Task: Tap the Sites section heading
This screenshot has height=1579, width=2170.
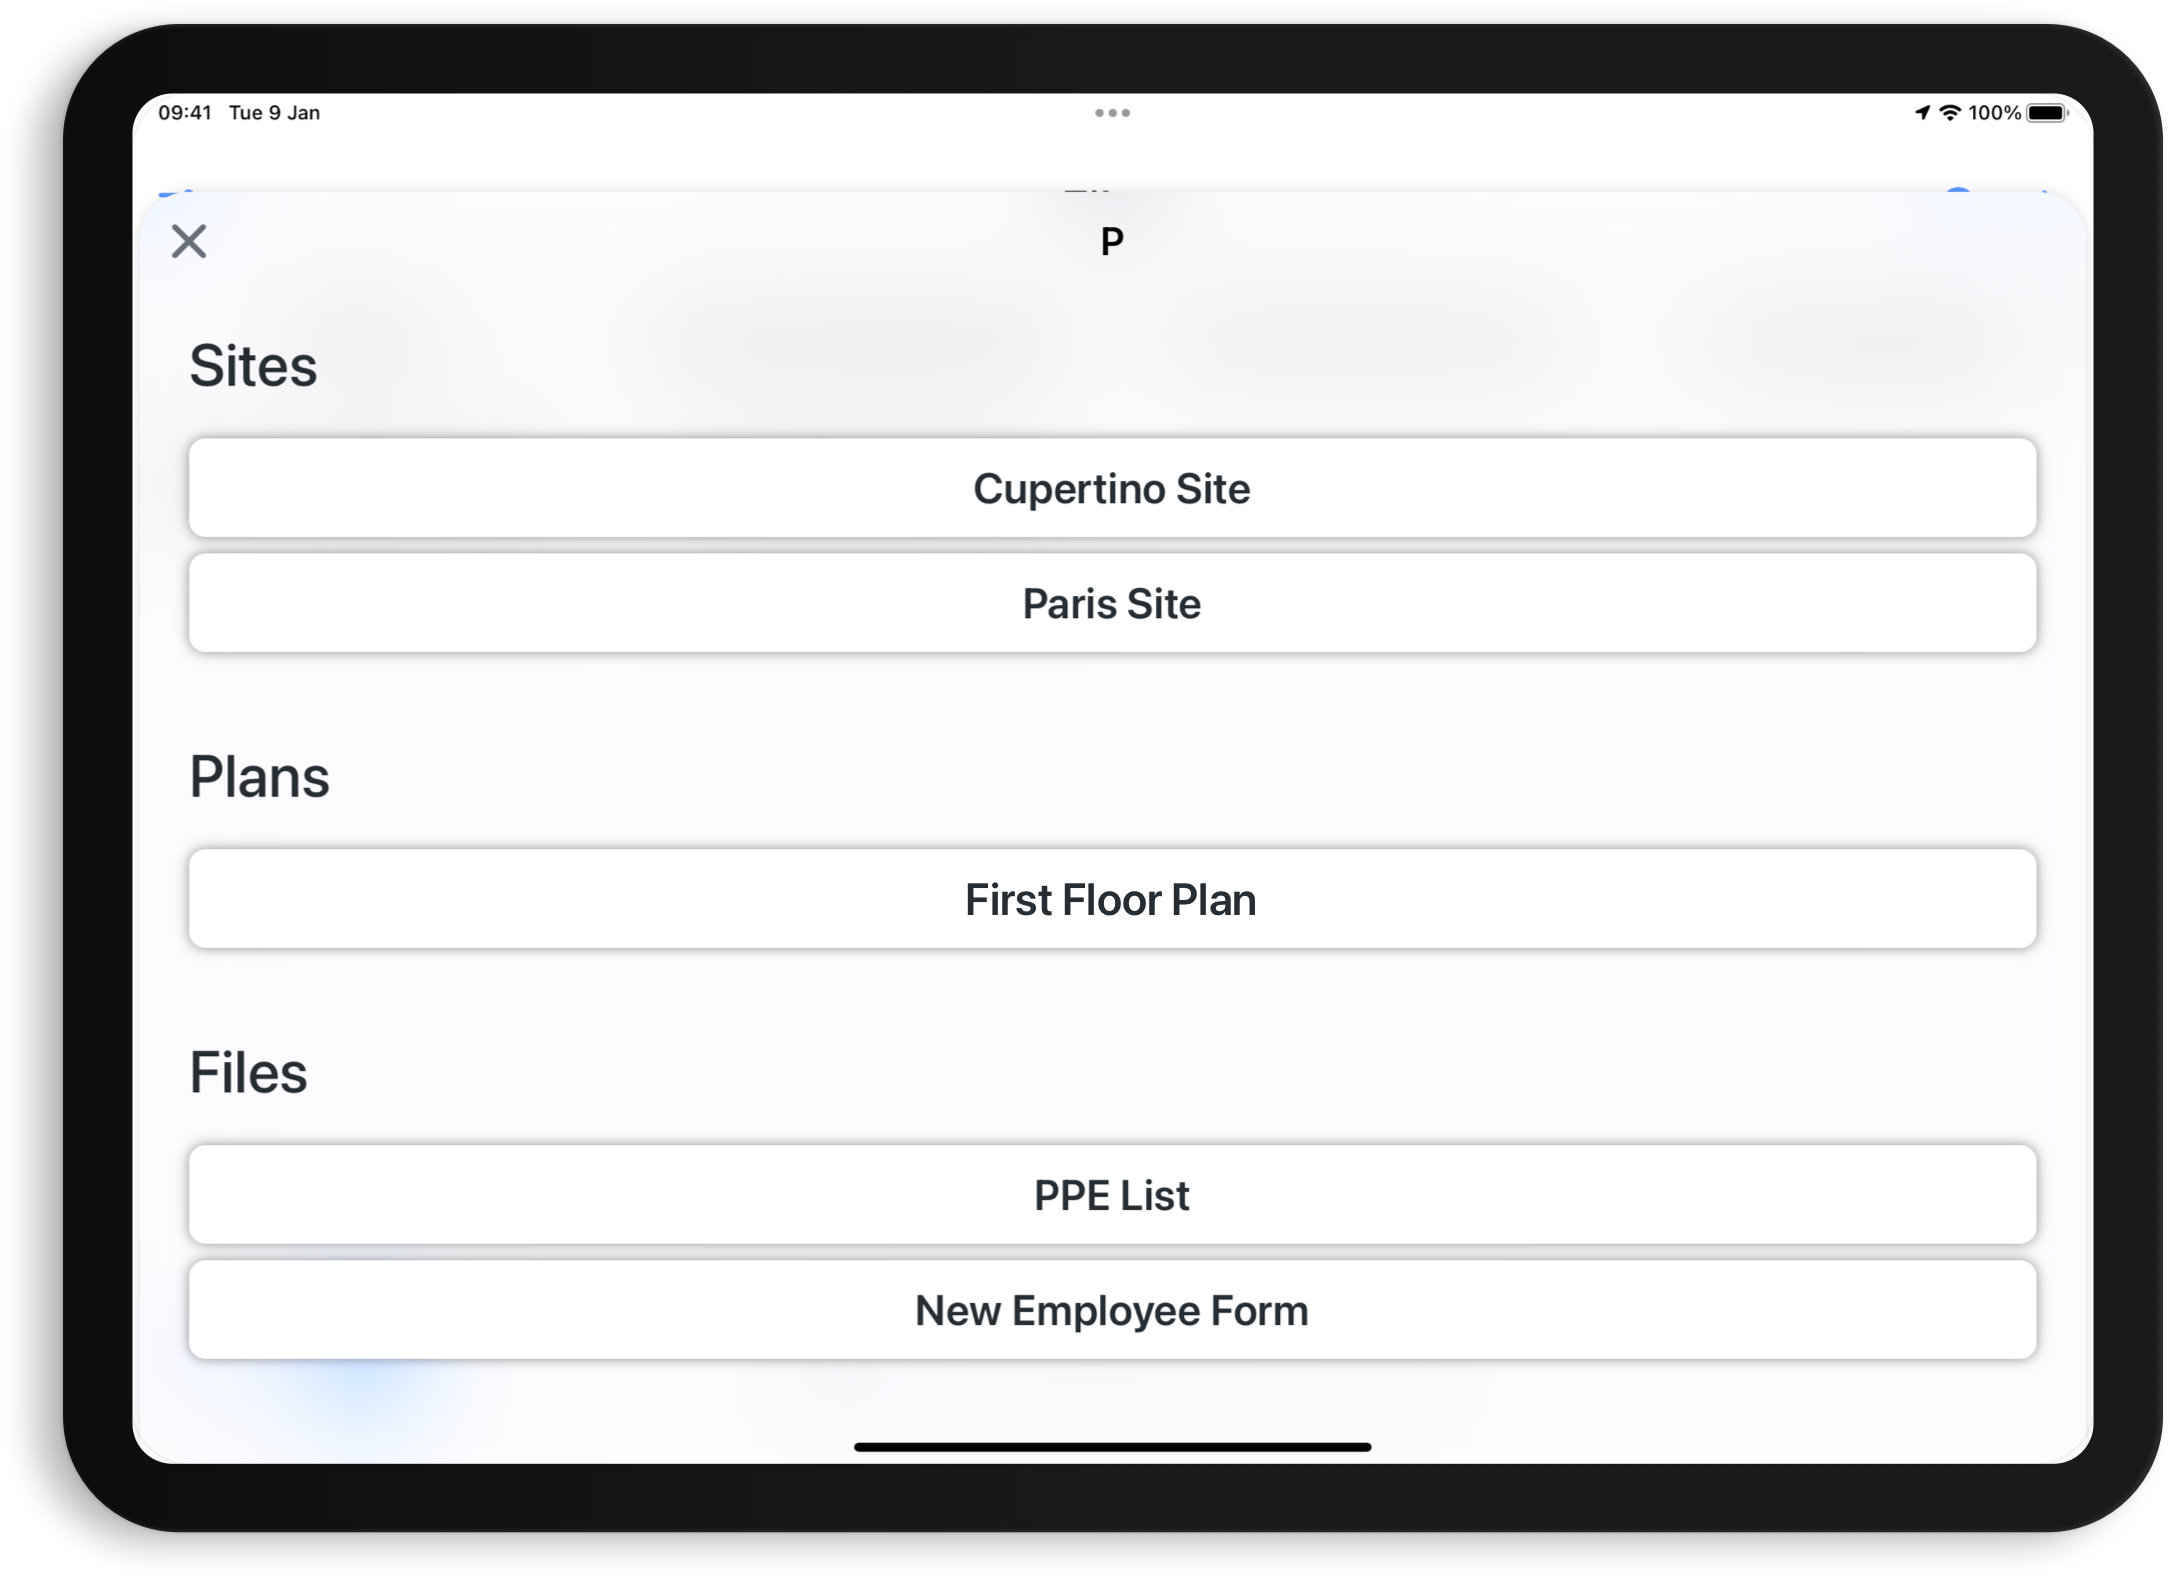Action: 253,366
